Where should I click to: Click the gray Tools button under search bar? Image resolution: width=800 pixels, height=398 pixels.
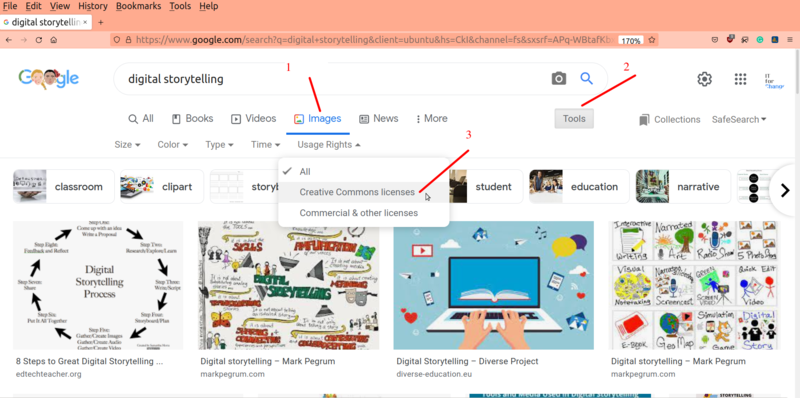[x=574, y=119]
